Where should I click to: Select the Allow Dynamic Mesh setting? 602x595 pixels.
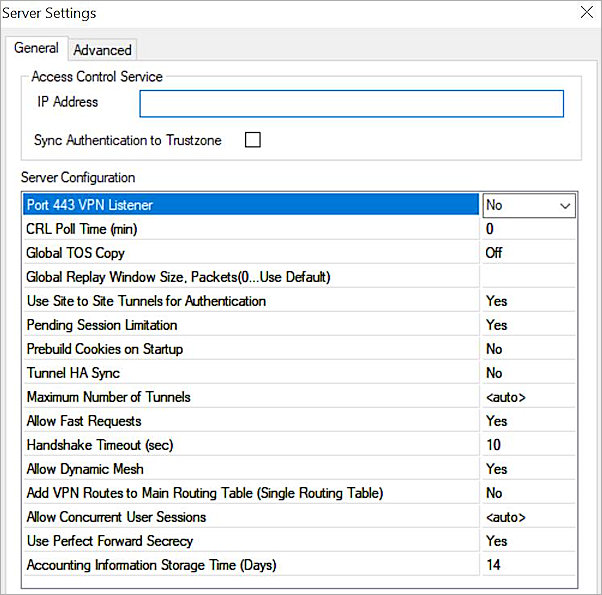point(250,469)
